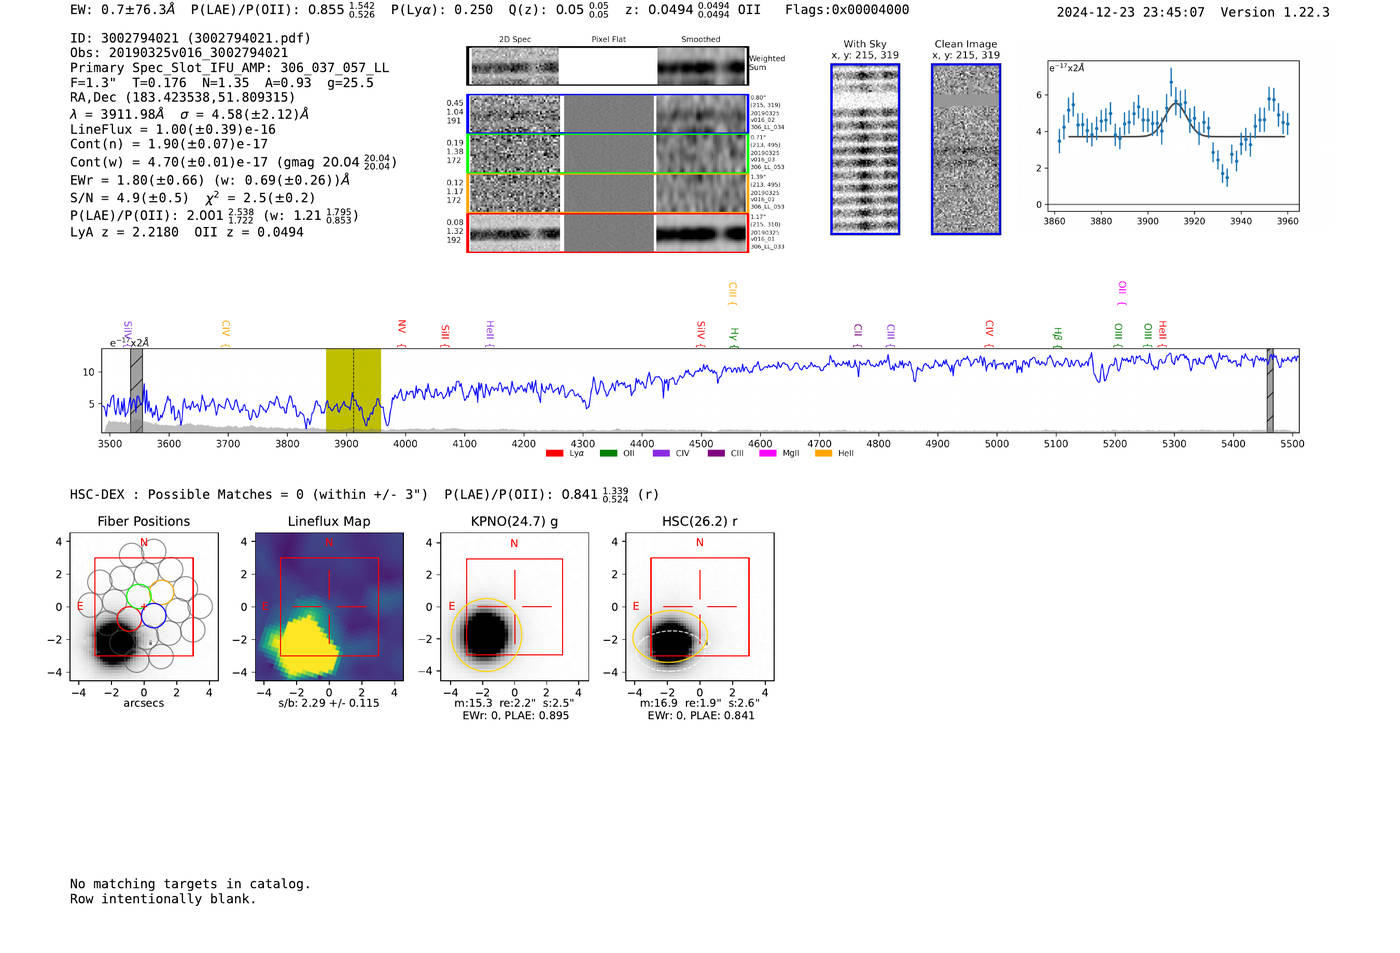Open the Lineflux Map panel
The height and width of the screenshot is (953, 1400).
click(x=329, y=608)
